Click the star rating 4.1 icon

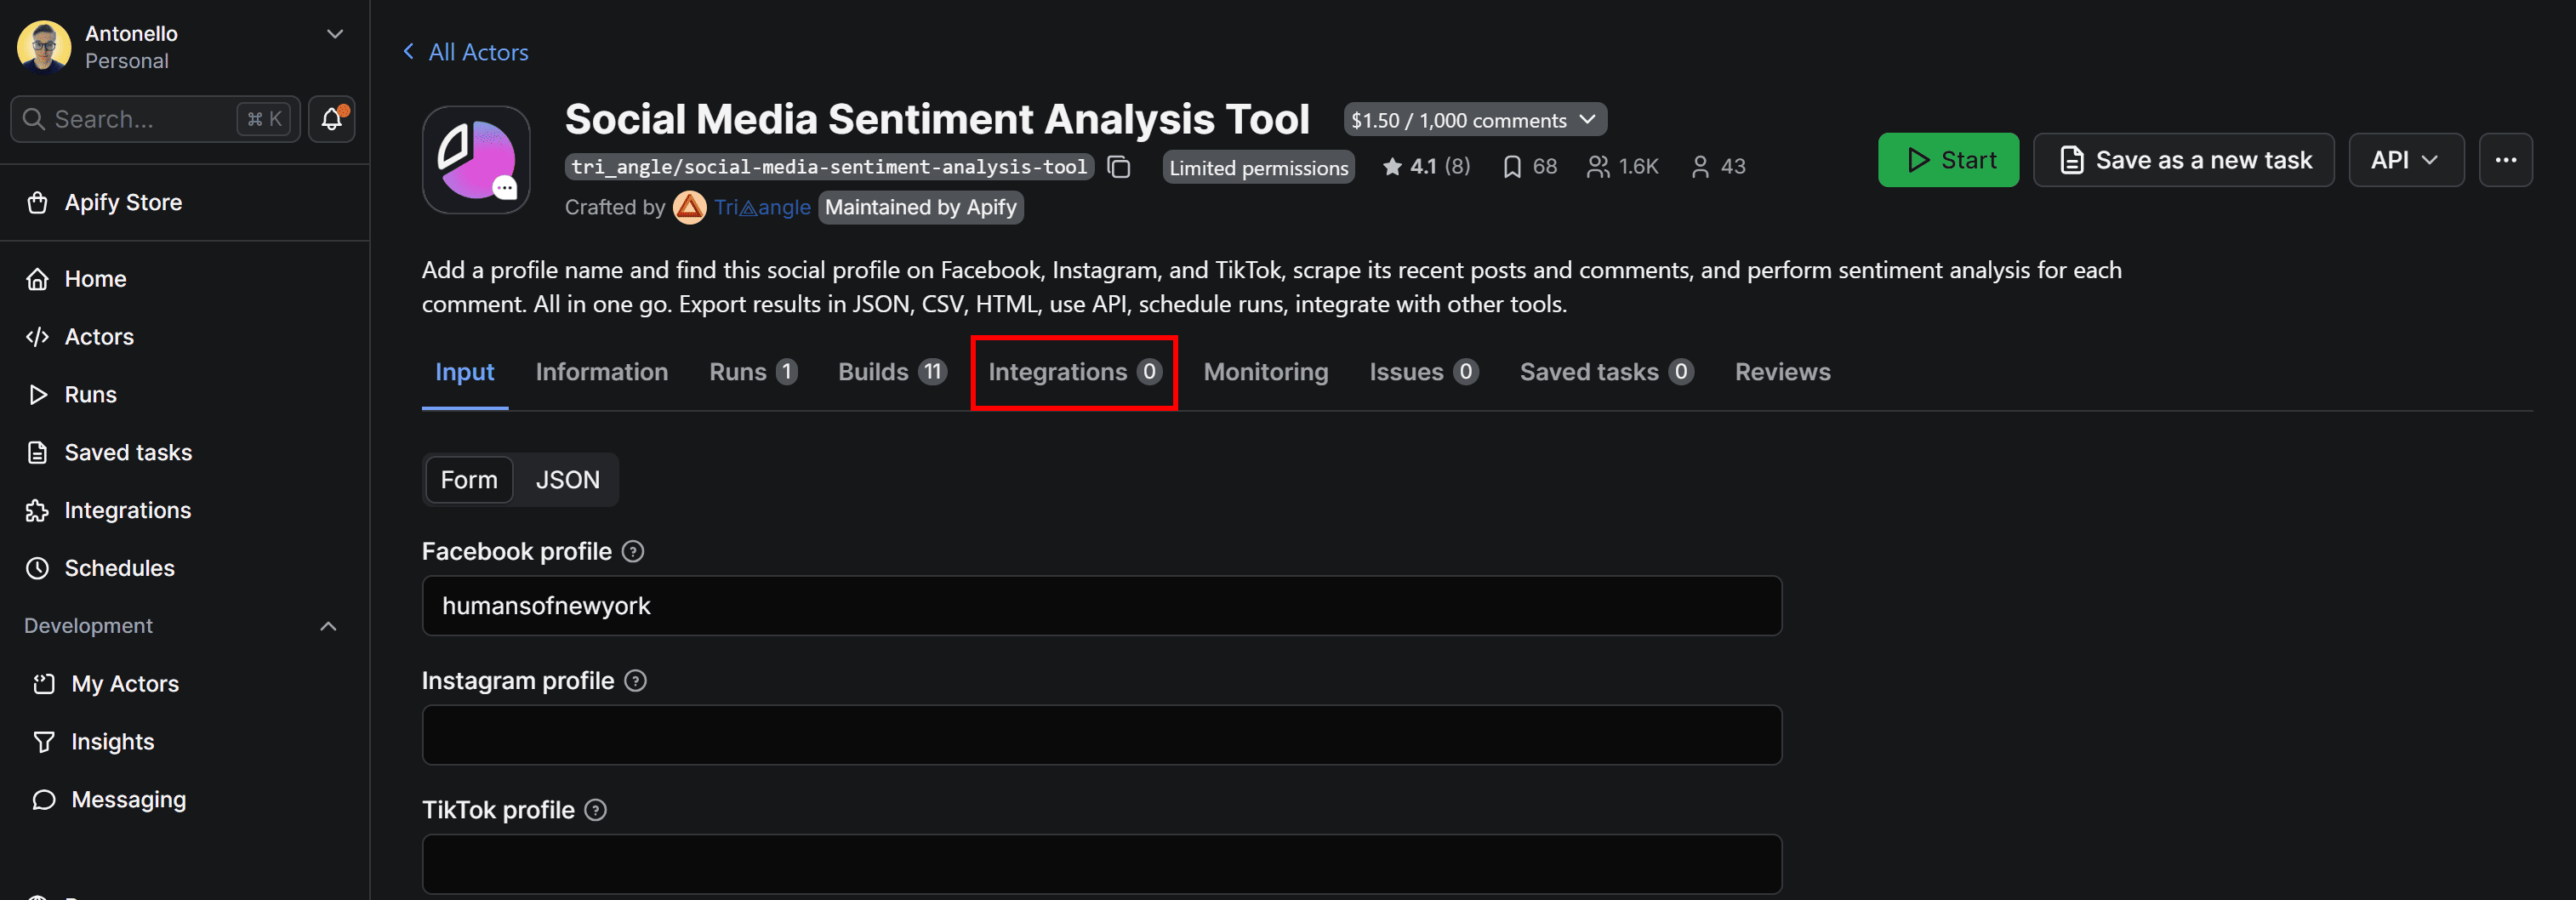tap(1392, 166)
